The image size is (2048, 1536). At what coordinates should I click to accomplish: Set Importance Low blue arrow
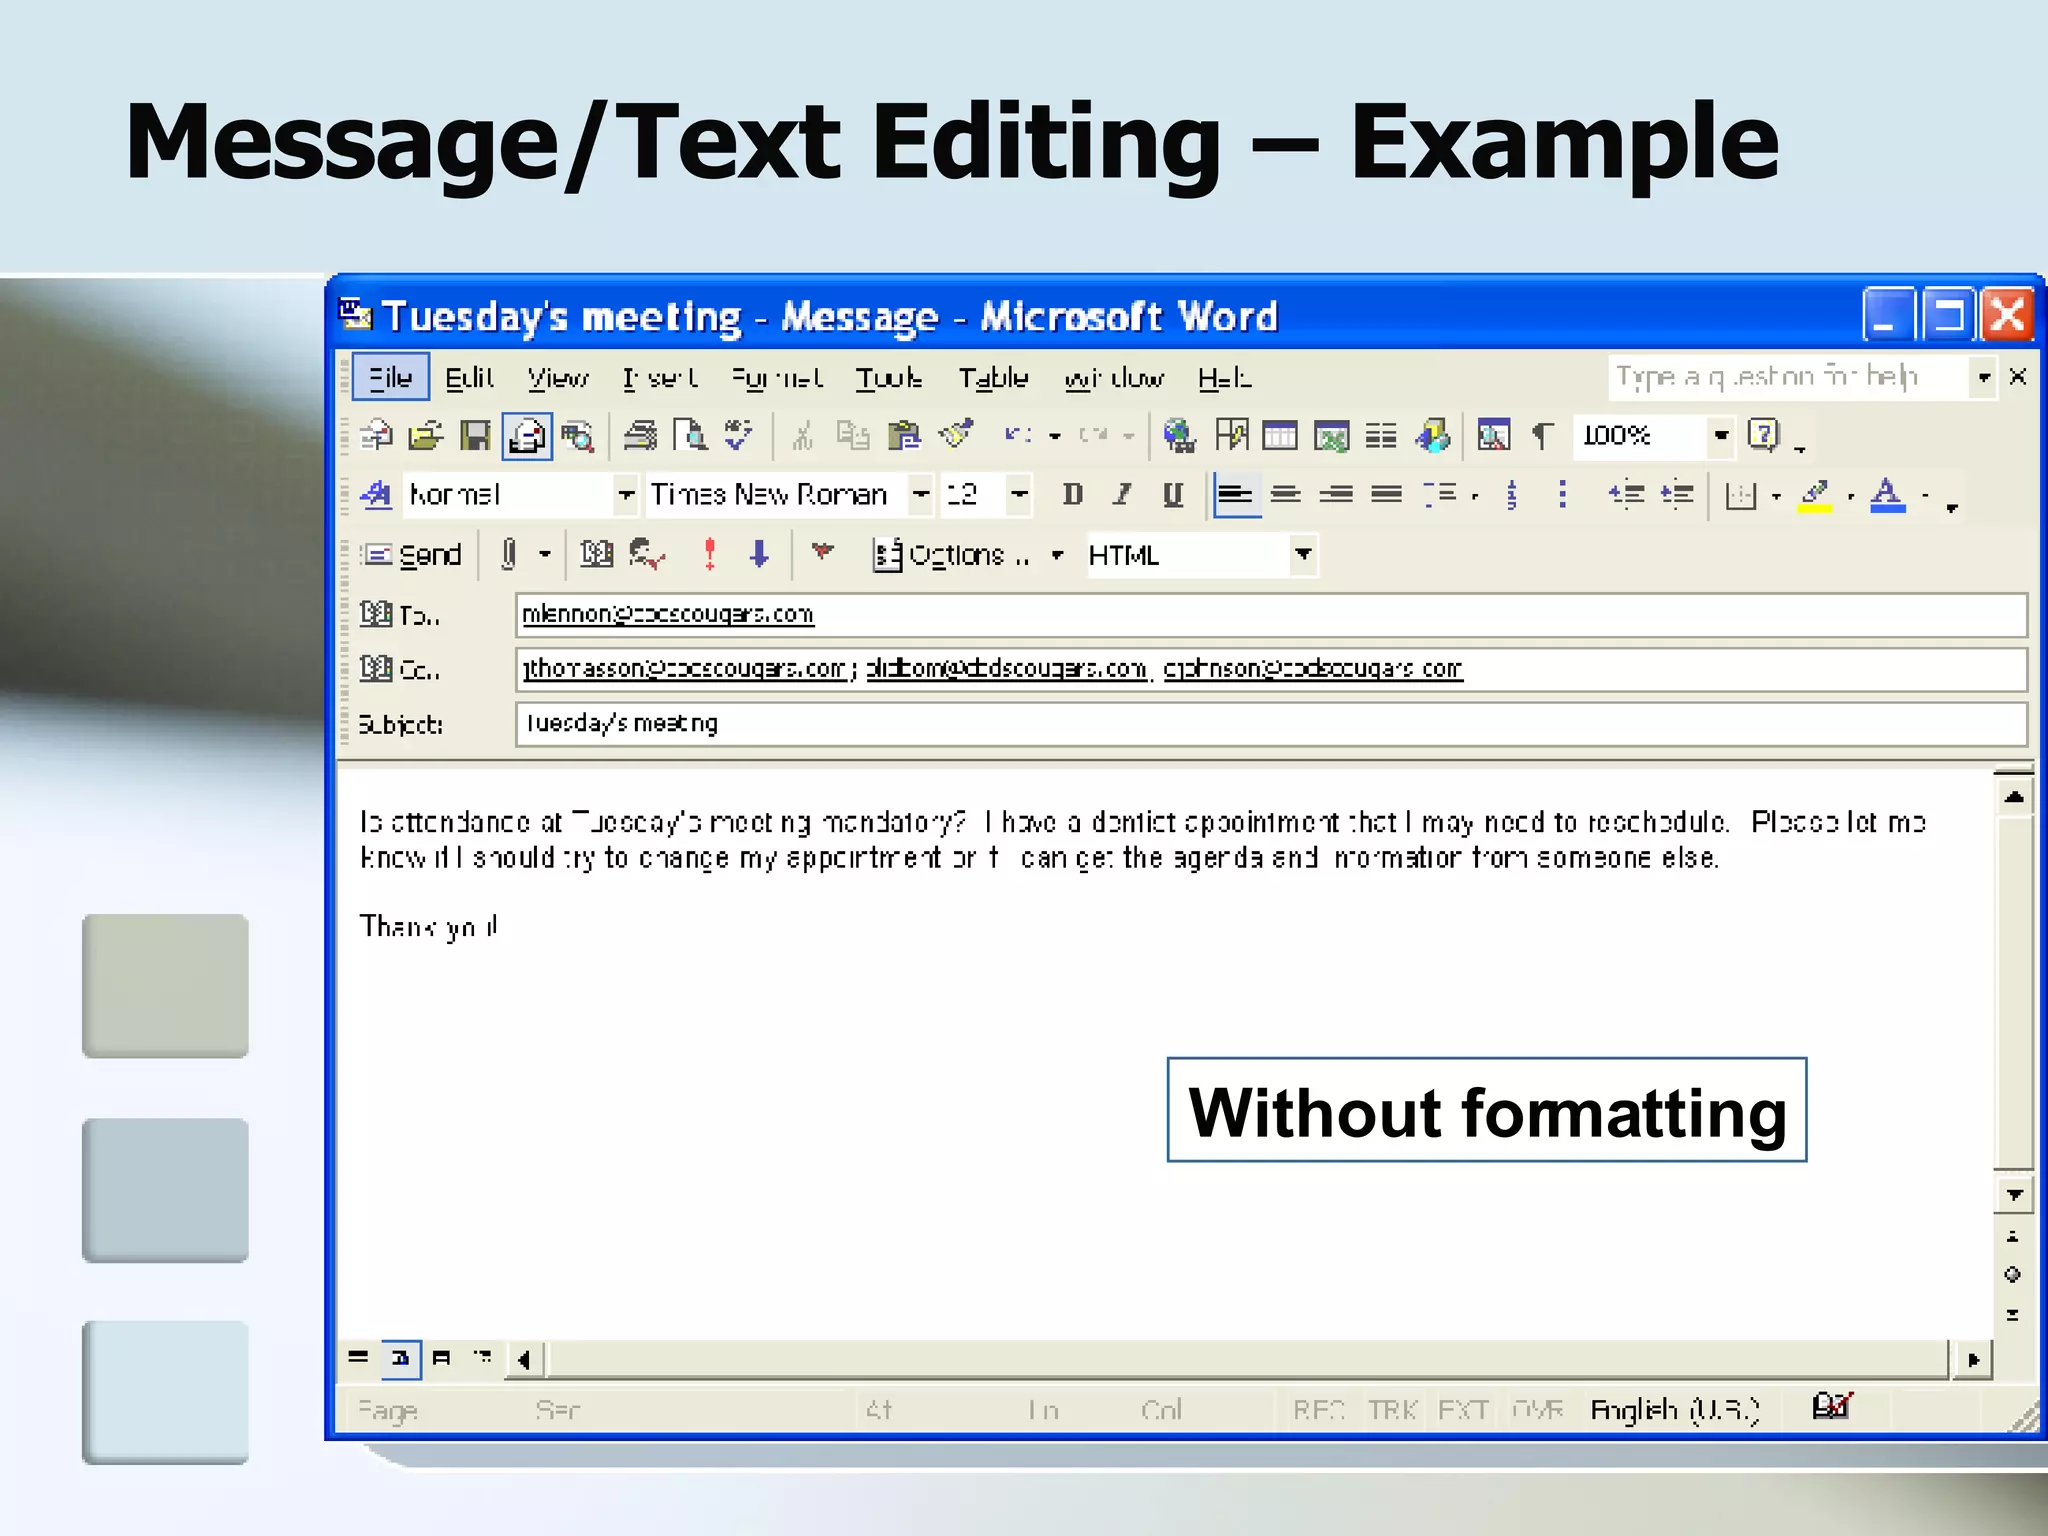point(760,554)
